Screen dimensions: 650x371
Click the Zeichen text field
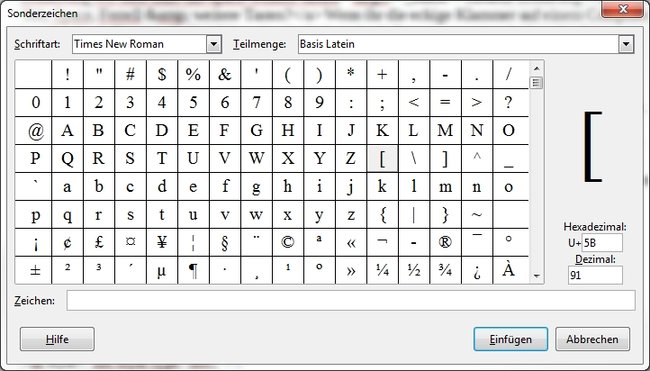click(351, 301)
